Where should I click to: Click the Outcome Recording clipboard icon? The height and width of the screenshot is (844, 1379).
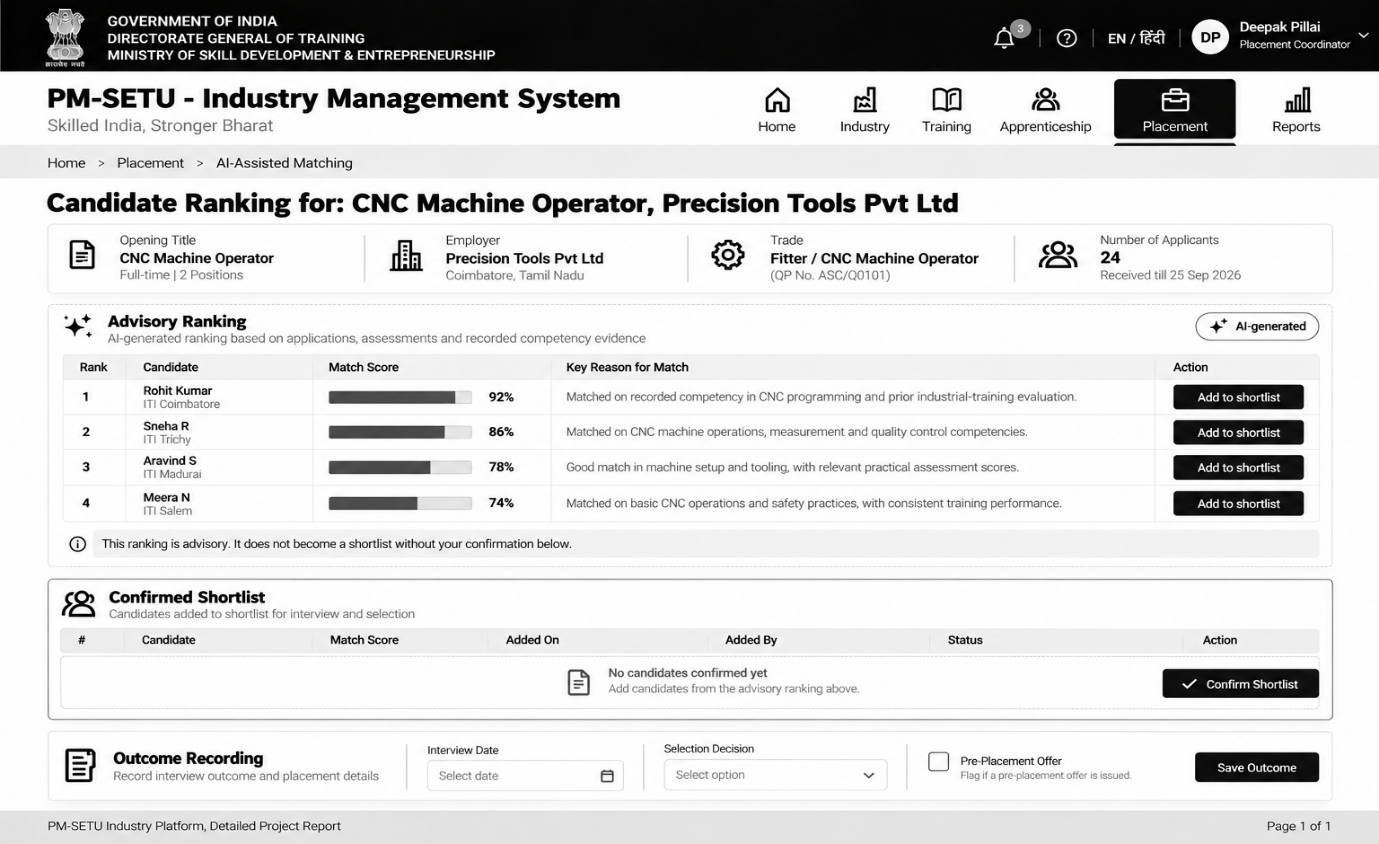coord(80,765)
